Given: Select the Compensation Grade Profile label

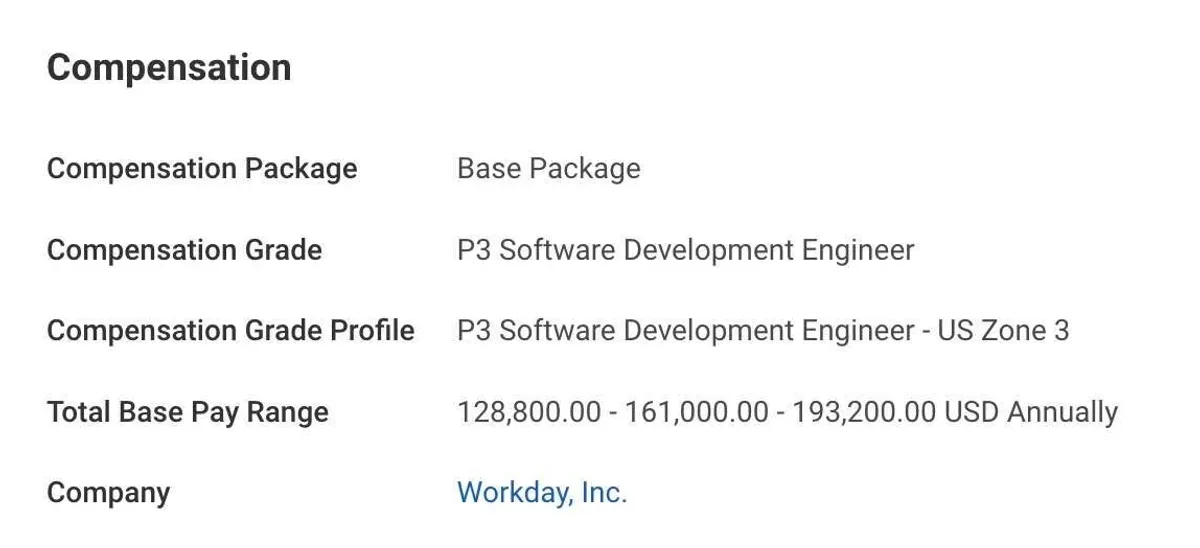Looking at the screenshot, I should coord(230,331).
